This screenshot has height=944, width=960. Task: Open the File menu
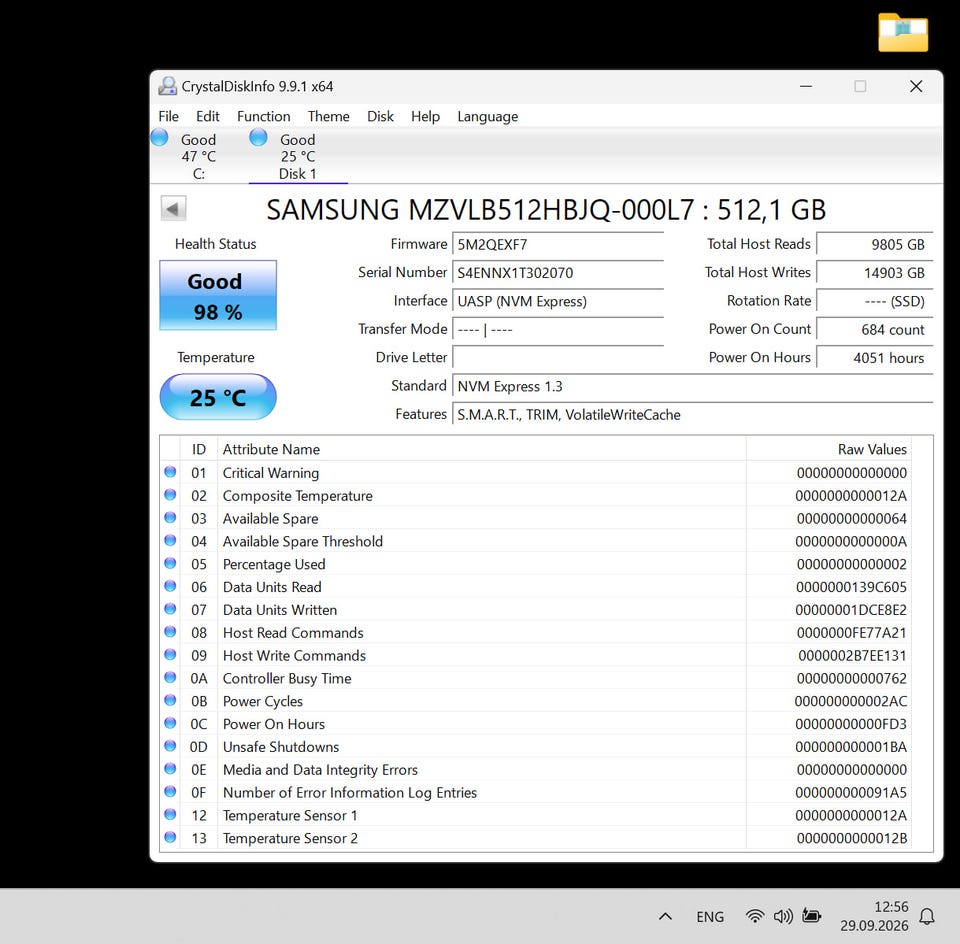coord(168,116)
